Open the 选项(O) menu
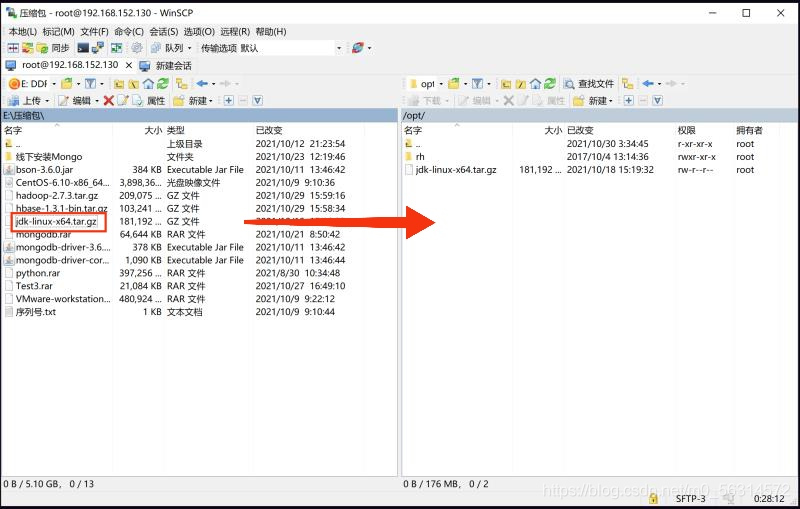Screen dimensions: 800x509 point(199,32)
